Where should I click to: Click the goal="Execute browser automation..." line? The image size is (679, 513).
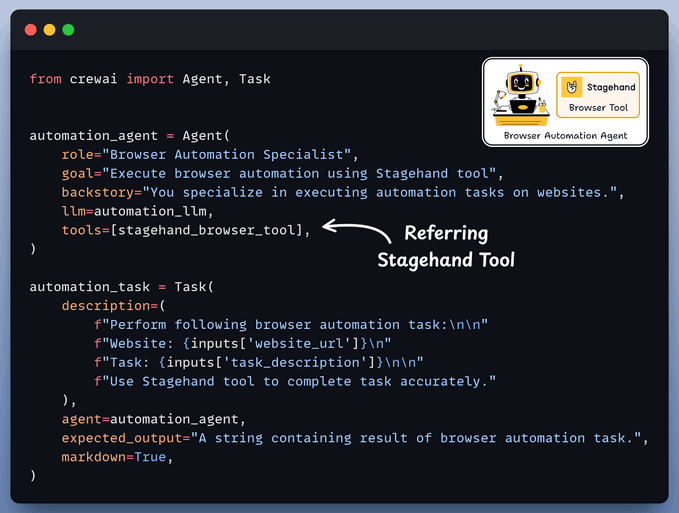tap(282, 174)
